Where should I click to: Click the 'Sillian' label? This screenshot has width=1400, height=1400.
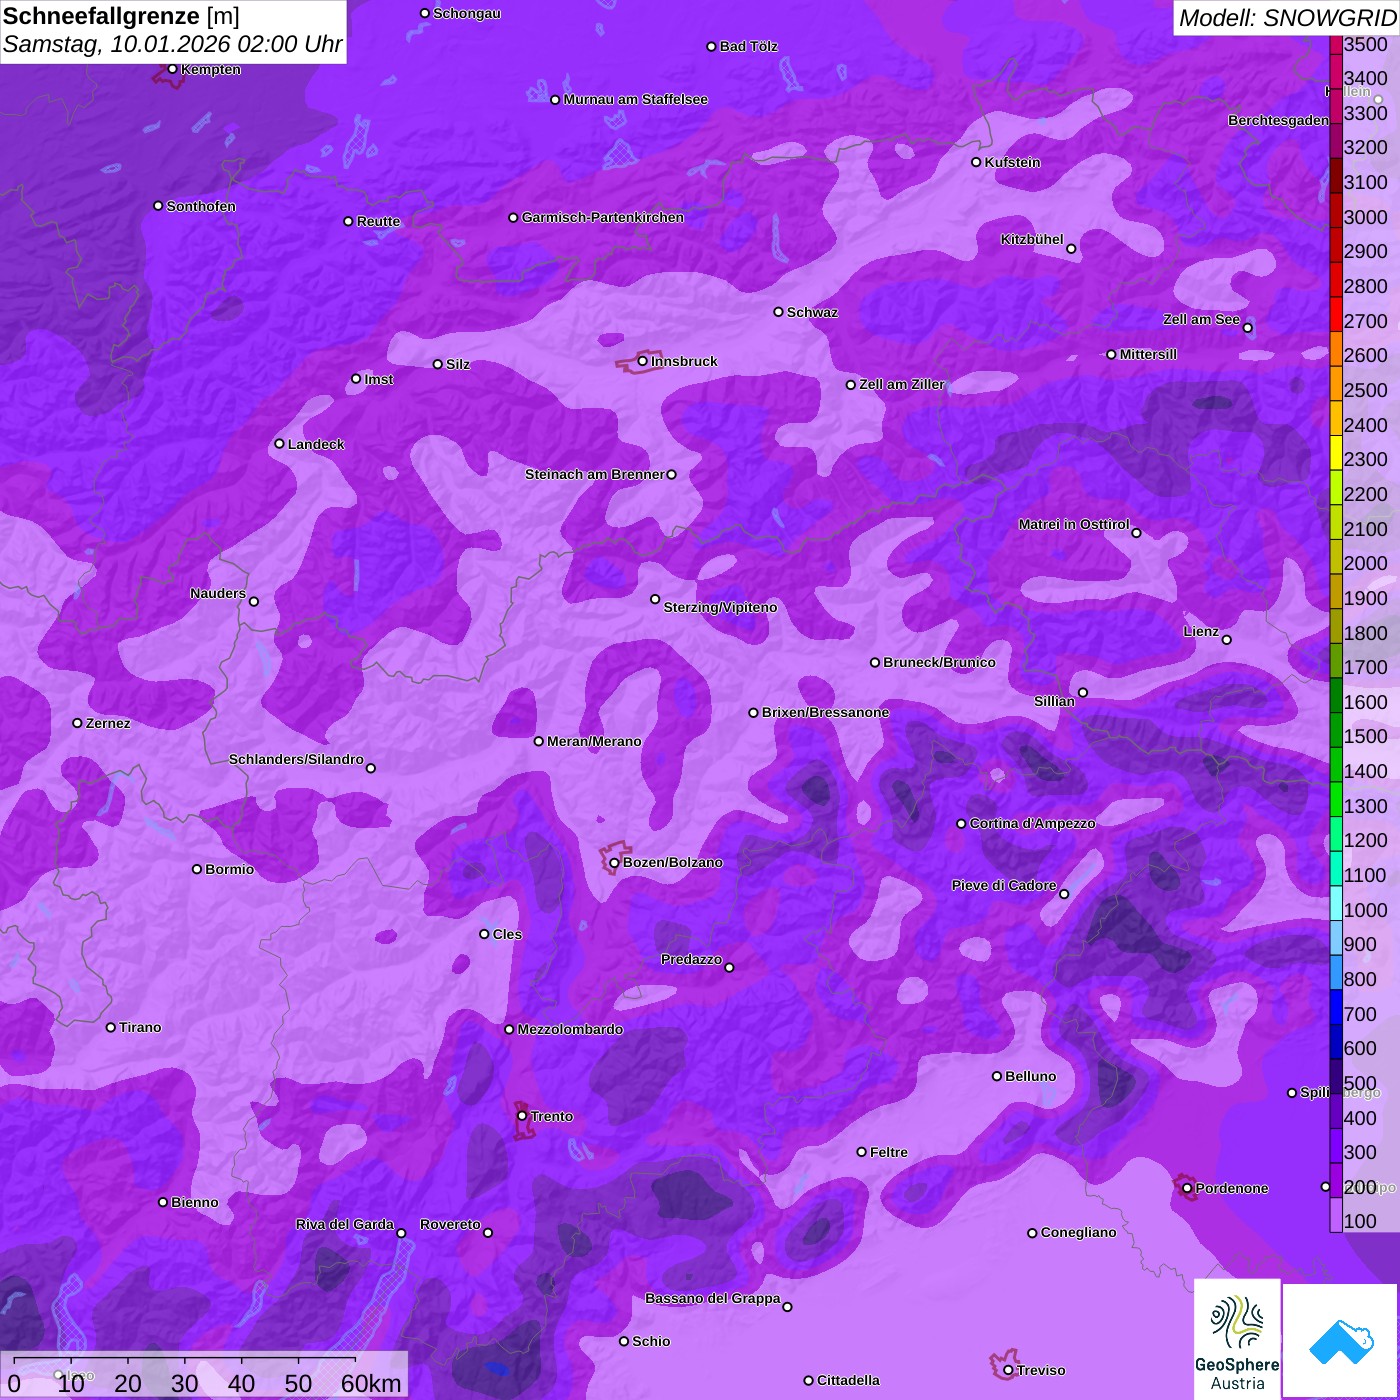pyautogui.click(x=1054, y=701)
